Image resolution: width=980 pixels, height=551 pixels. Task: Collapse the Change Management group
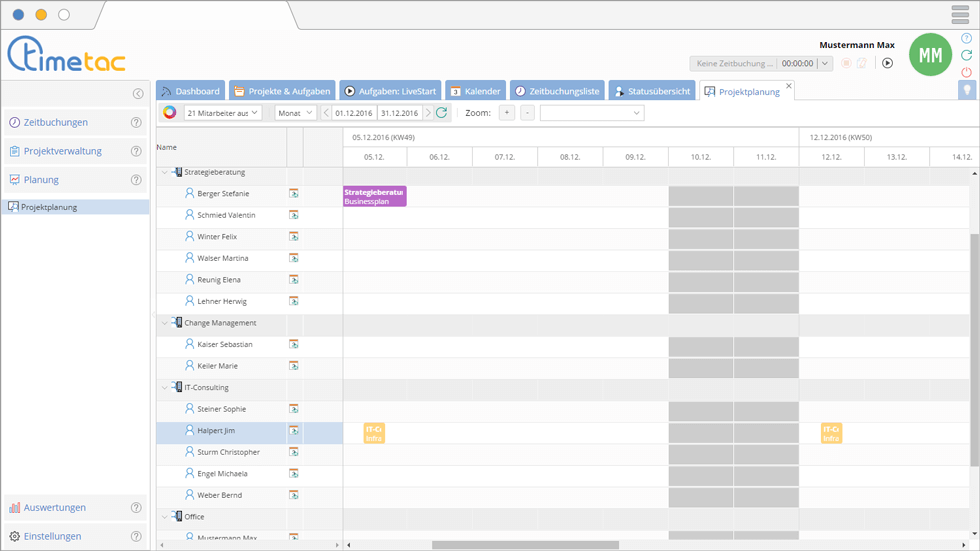point(165,323)
